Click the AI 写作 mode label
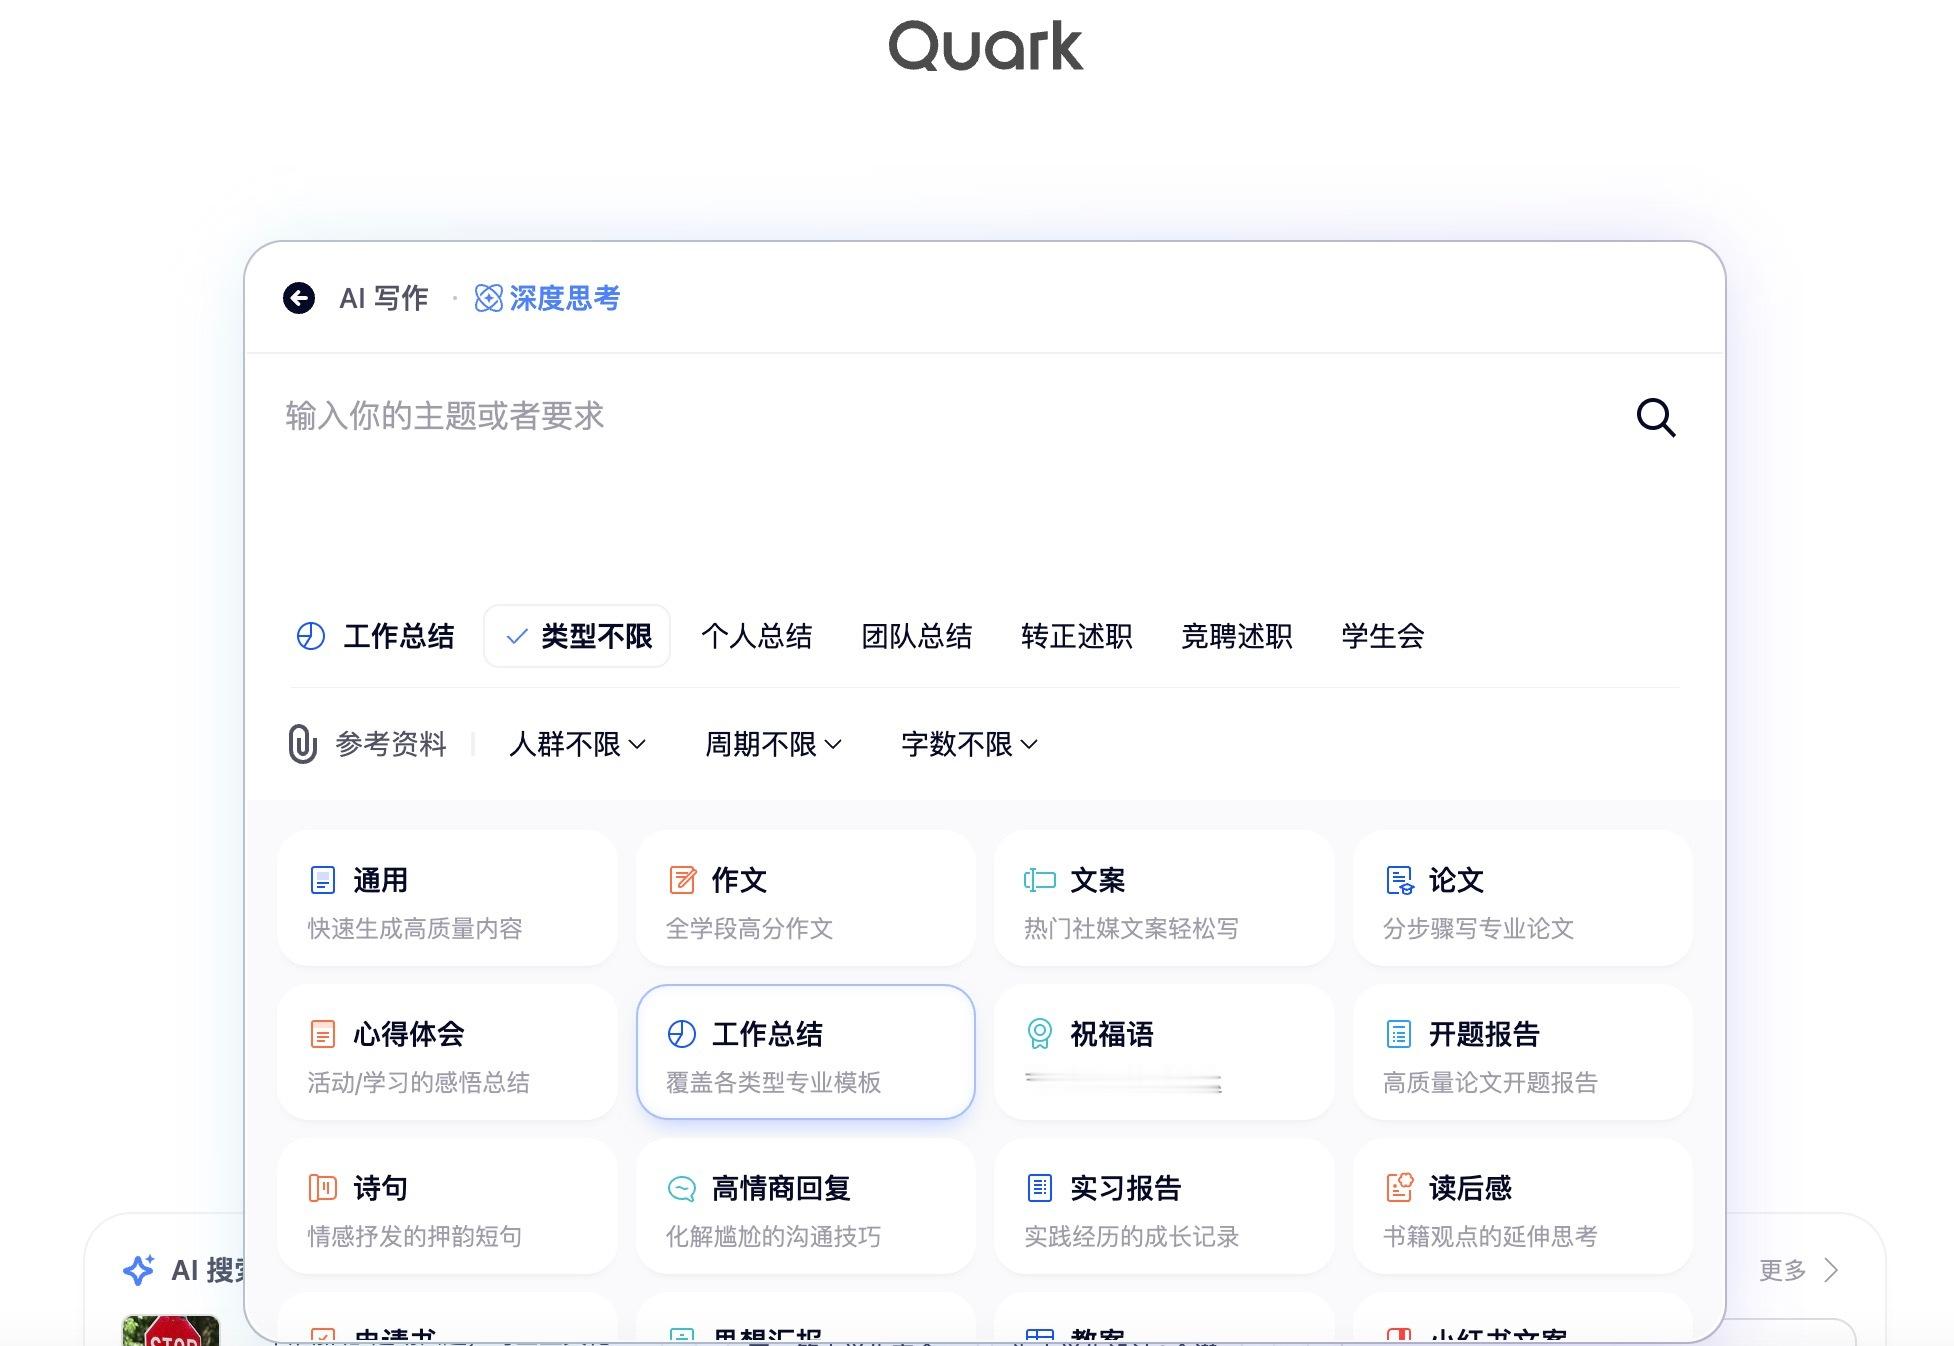Image resolution: width=1954 pixels, height=1346 pixels. point(384,298)
